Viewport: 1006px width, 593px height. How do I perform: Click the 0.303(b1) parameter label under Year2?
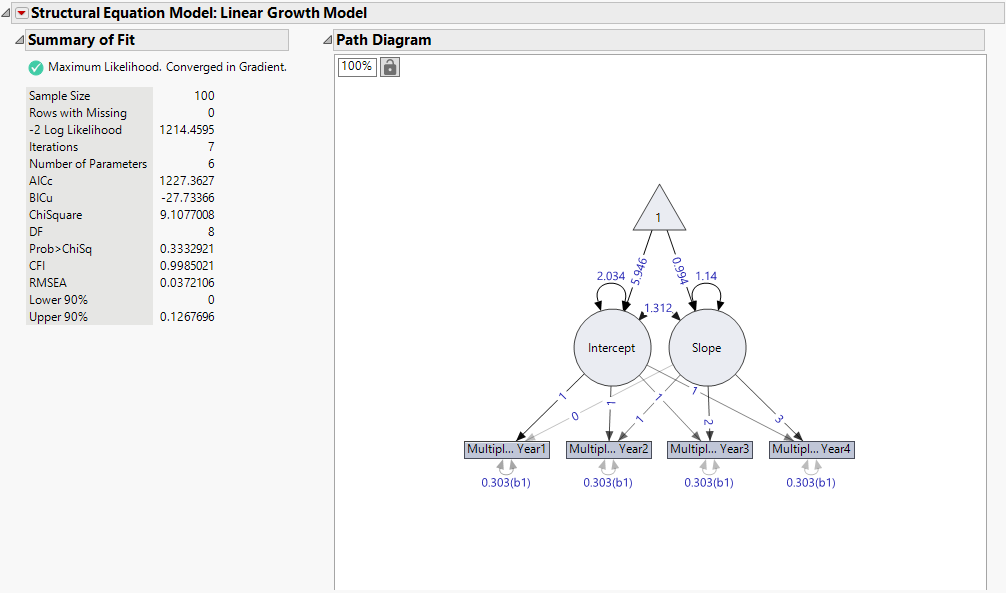(x=608, y=481)
